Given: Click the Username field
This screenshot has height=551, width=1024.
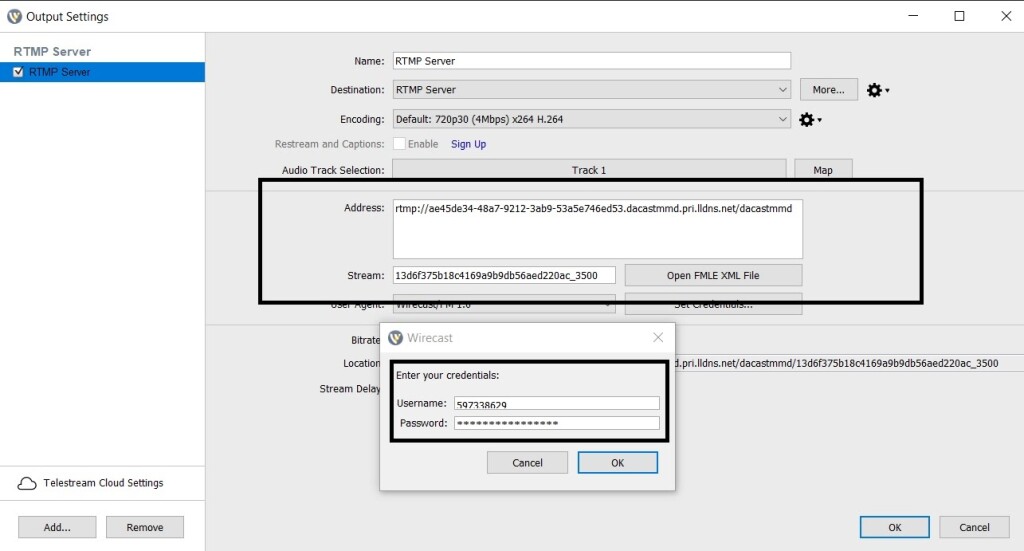Looking at the screenshot, I should pyautogui.click(x=557, y=403).
